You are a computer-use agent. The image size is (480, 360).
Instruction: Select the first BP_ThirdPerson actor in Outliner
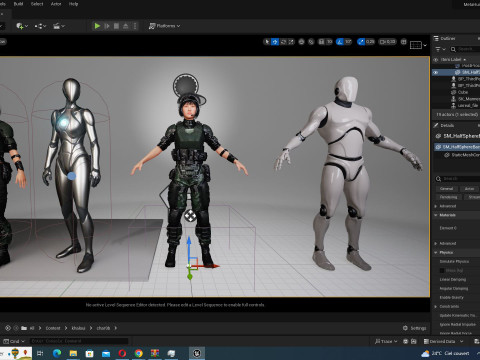point(465,79)
